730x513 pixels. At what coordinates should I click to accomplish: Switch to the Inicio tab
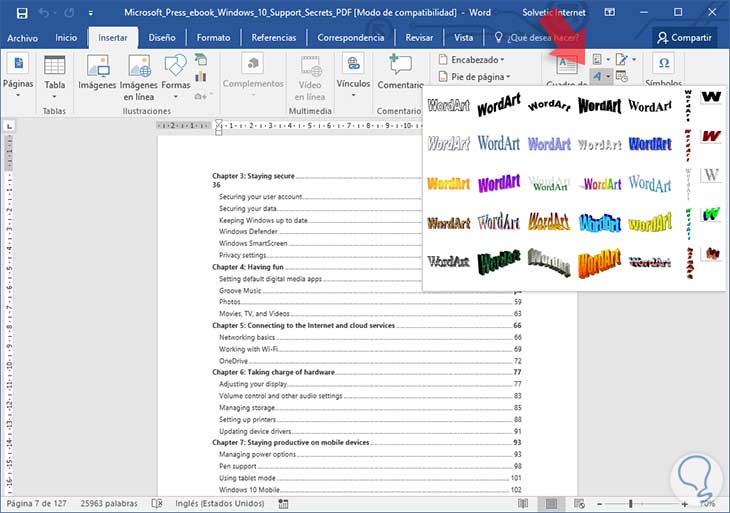click(66, 38)
